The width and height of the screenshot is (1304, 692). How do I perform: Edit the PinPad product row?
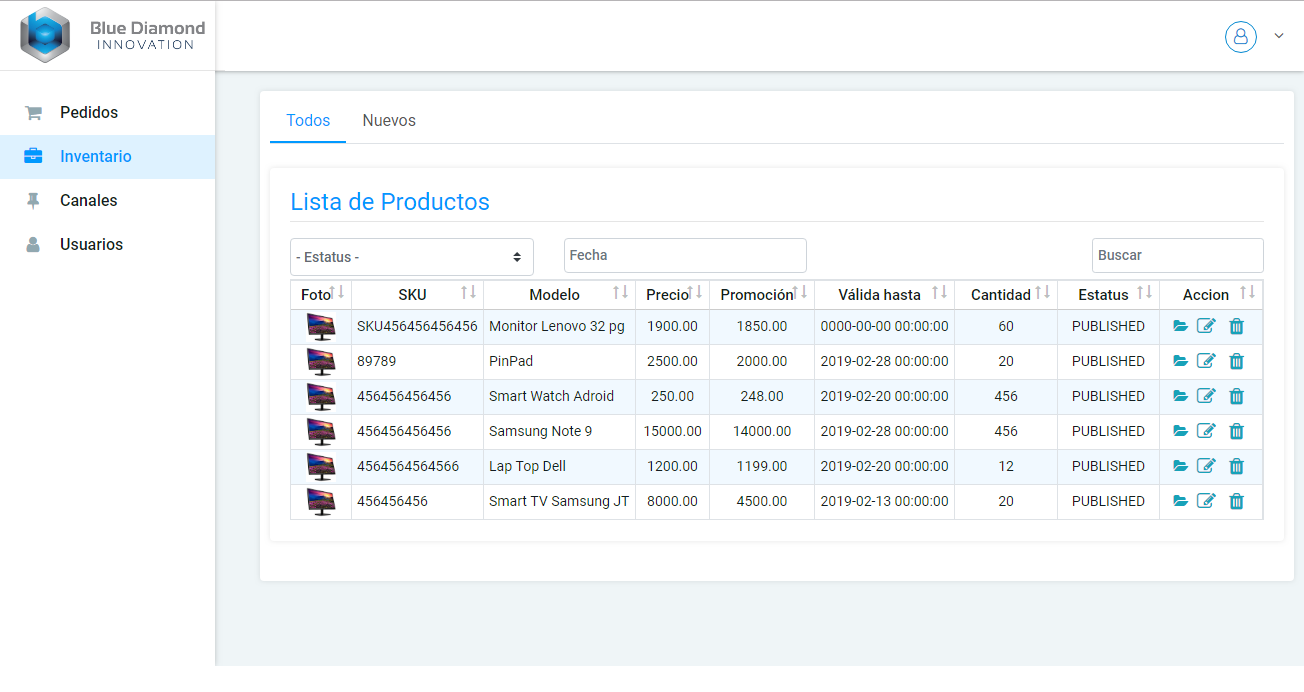click(x=1207, y=361)
